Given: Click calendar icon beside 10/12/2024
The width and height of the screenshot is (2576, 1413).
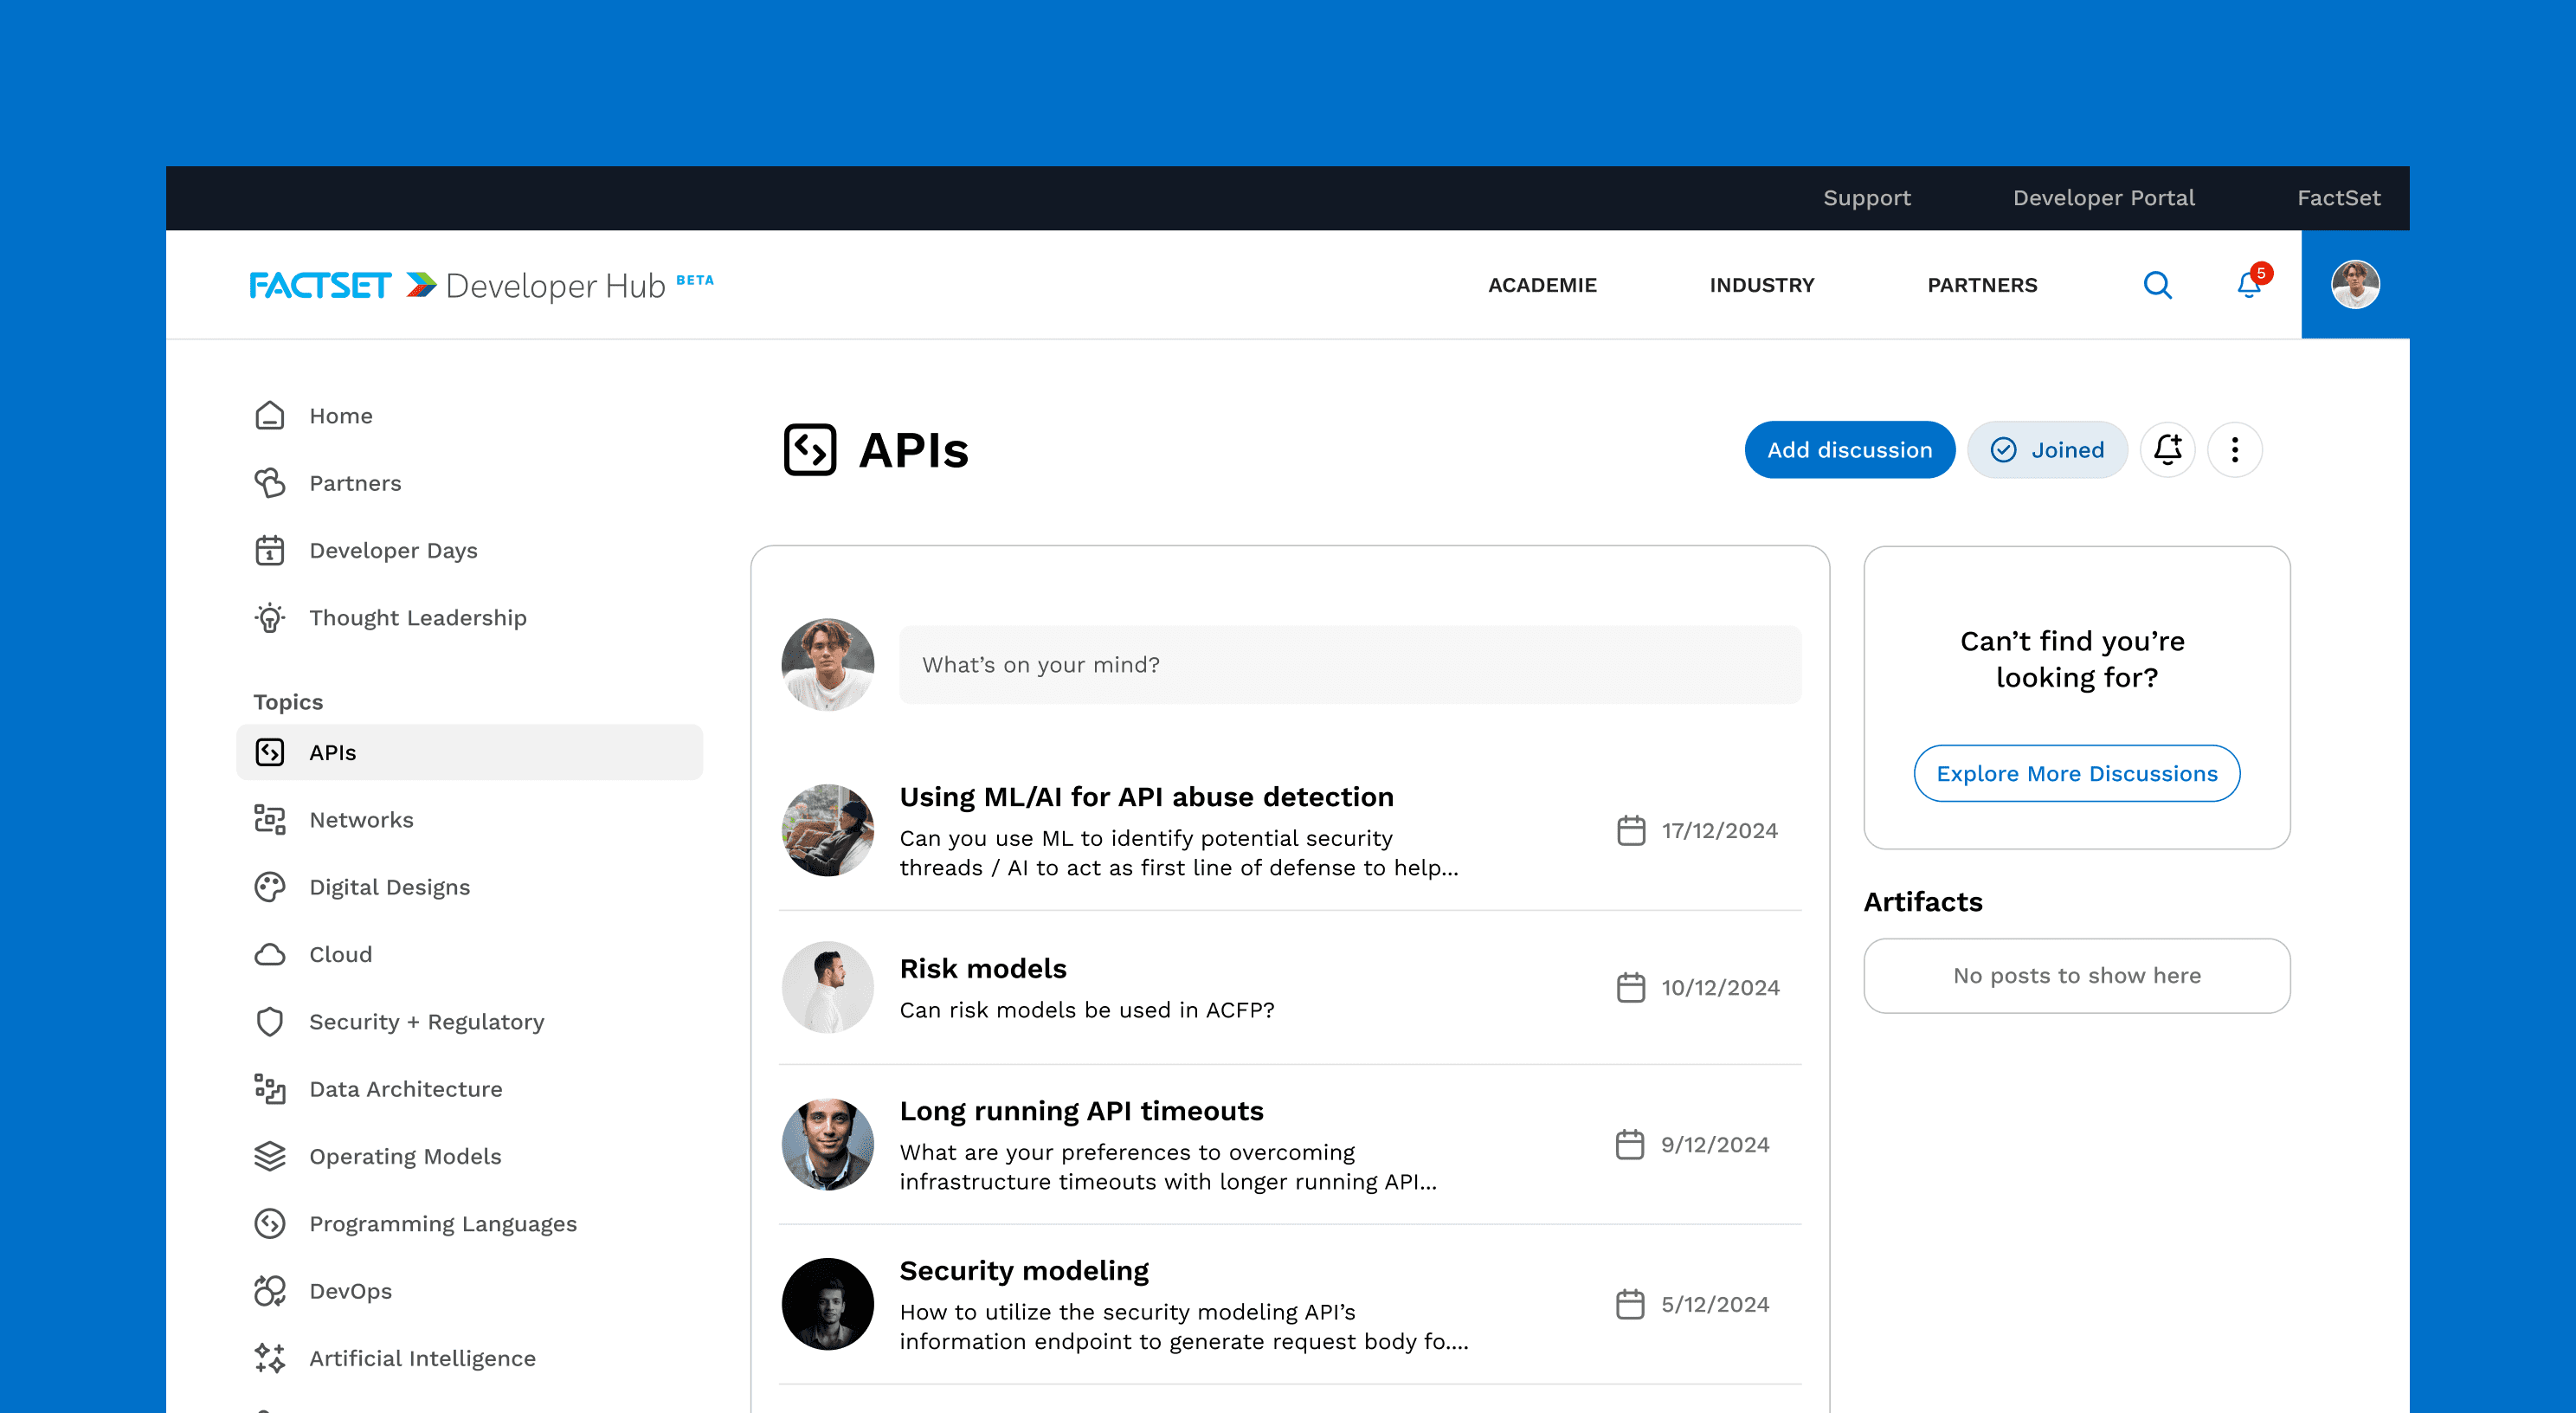Looking at the screenshot, I should (1631, 988).
